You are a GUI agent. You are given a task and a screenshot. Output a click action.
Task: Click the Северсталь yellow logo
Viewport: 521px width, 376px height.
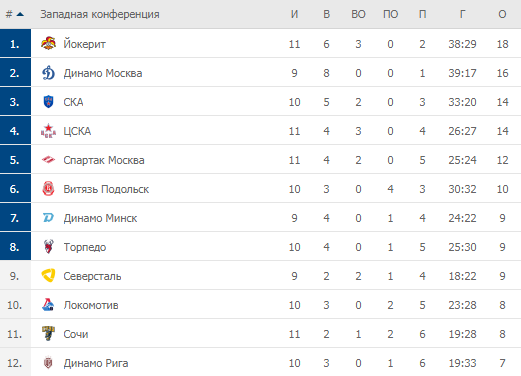coord(48,276)
